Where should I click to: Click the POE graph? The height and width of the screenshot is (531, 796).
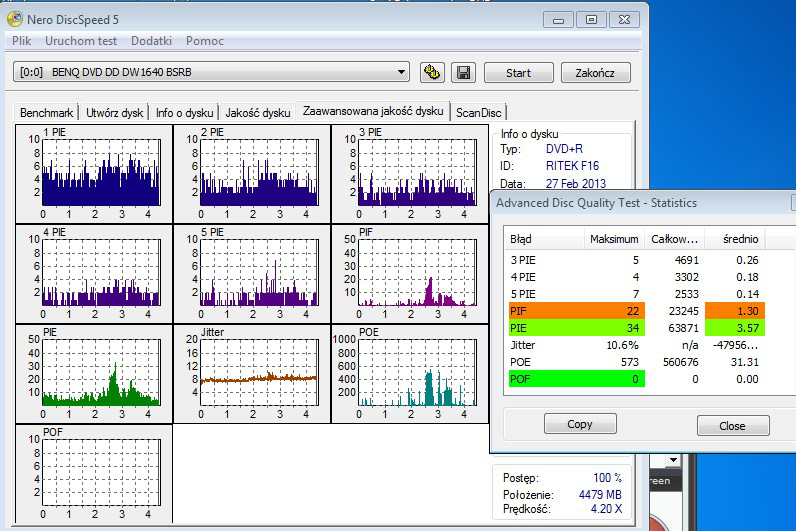(x=410, y=374)
